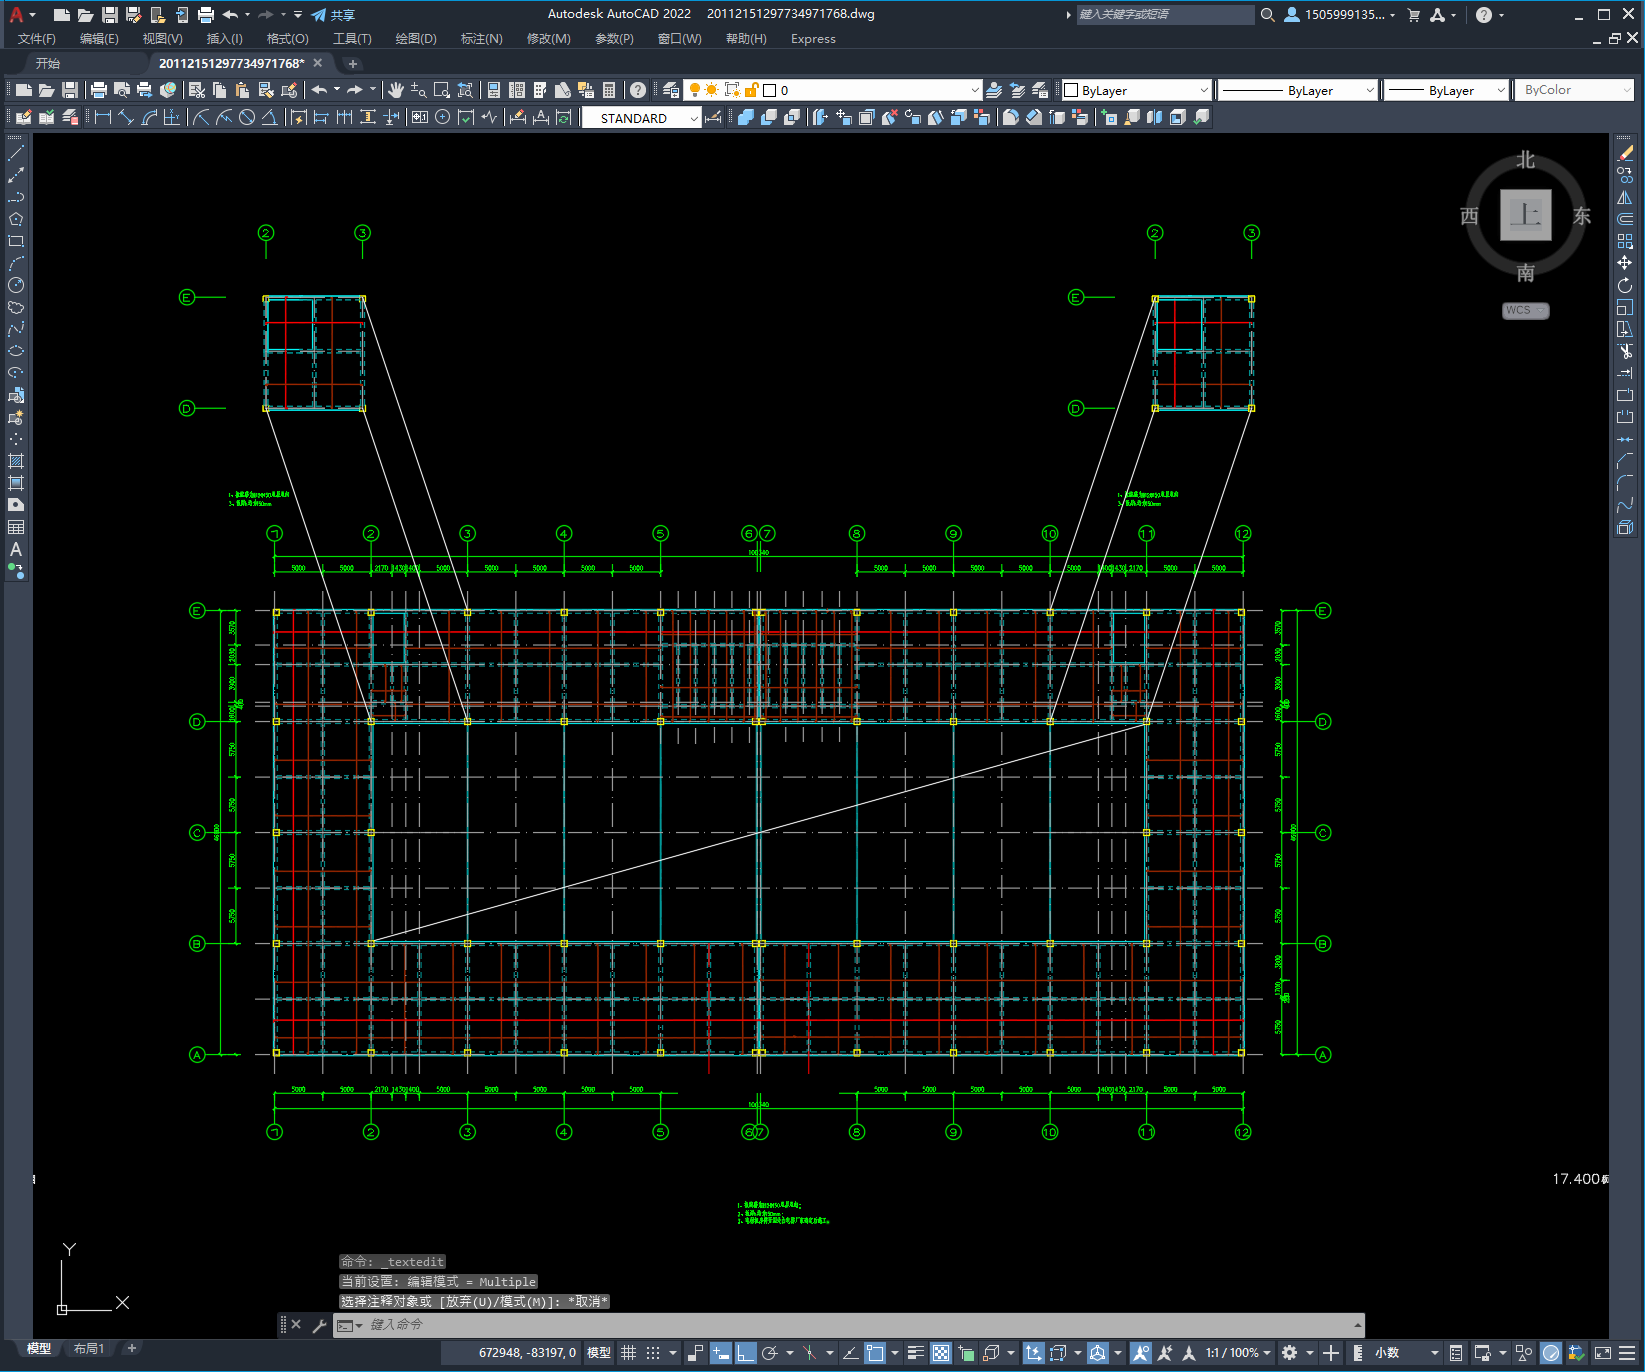Open the Layer Properties Manager icon
1645x1372 pixels.
[x=671, y=90]
